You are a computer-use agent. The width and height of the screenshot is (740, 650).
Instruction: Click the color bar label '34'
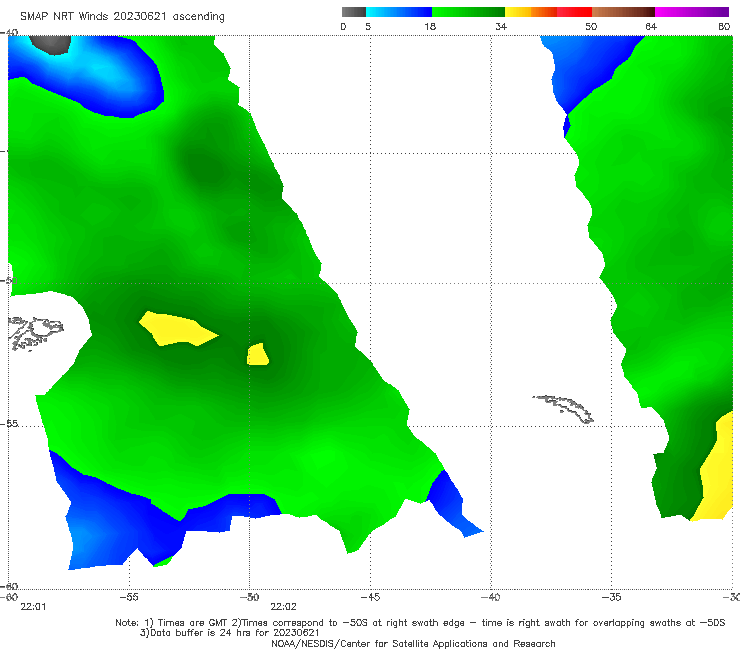pos(501,26)
